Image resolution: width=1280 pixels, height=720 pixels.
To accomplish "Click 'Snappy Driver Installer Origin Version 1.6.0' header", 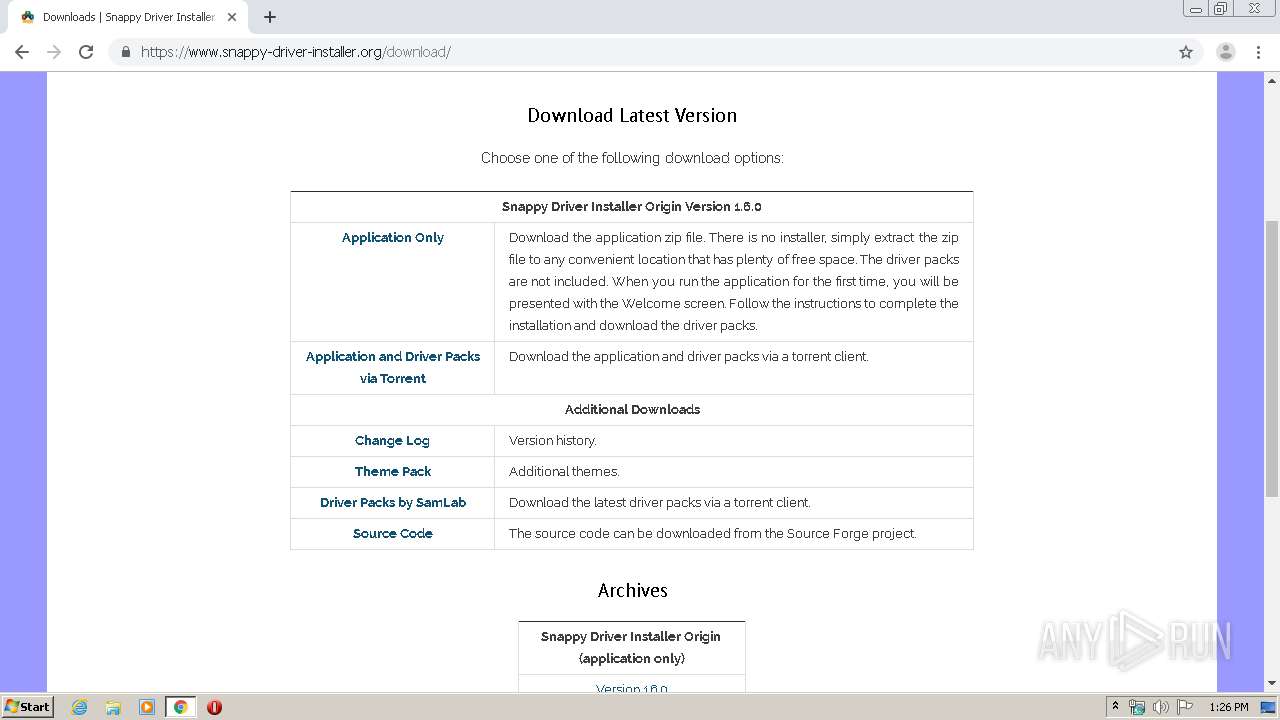I will [632, 206].
